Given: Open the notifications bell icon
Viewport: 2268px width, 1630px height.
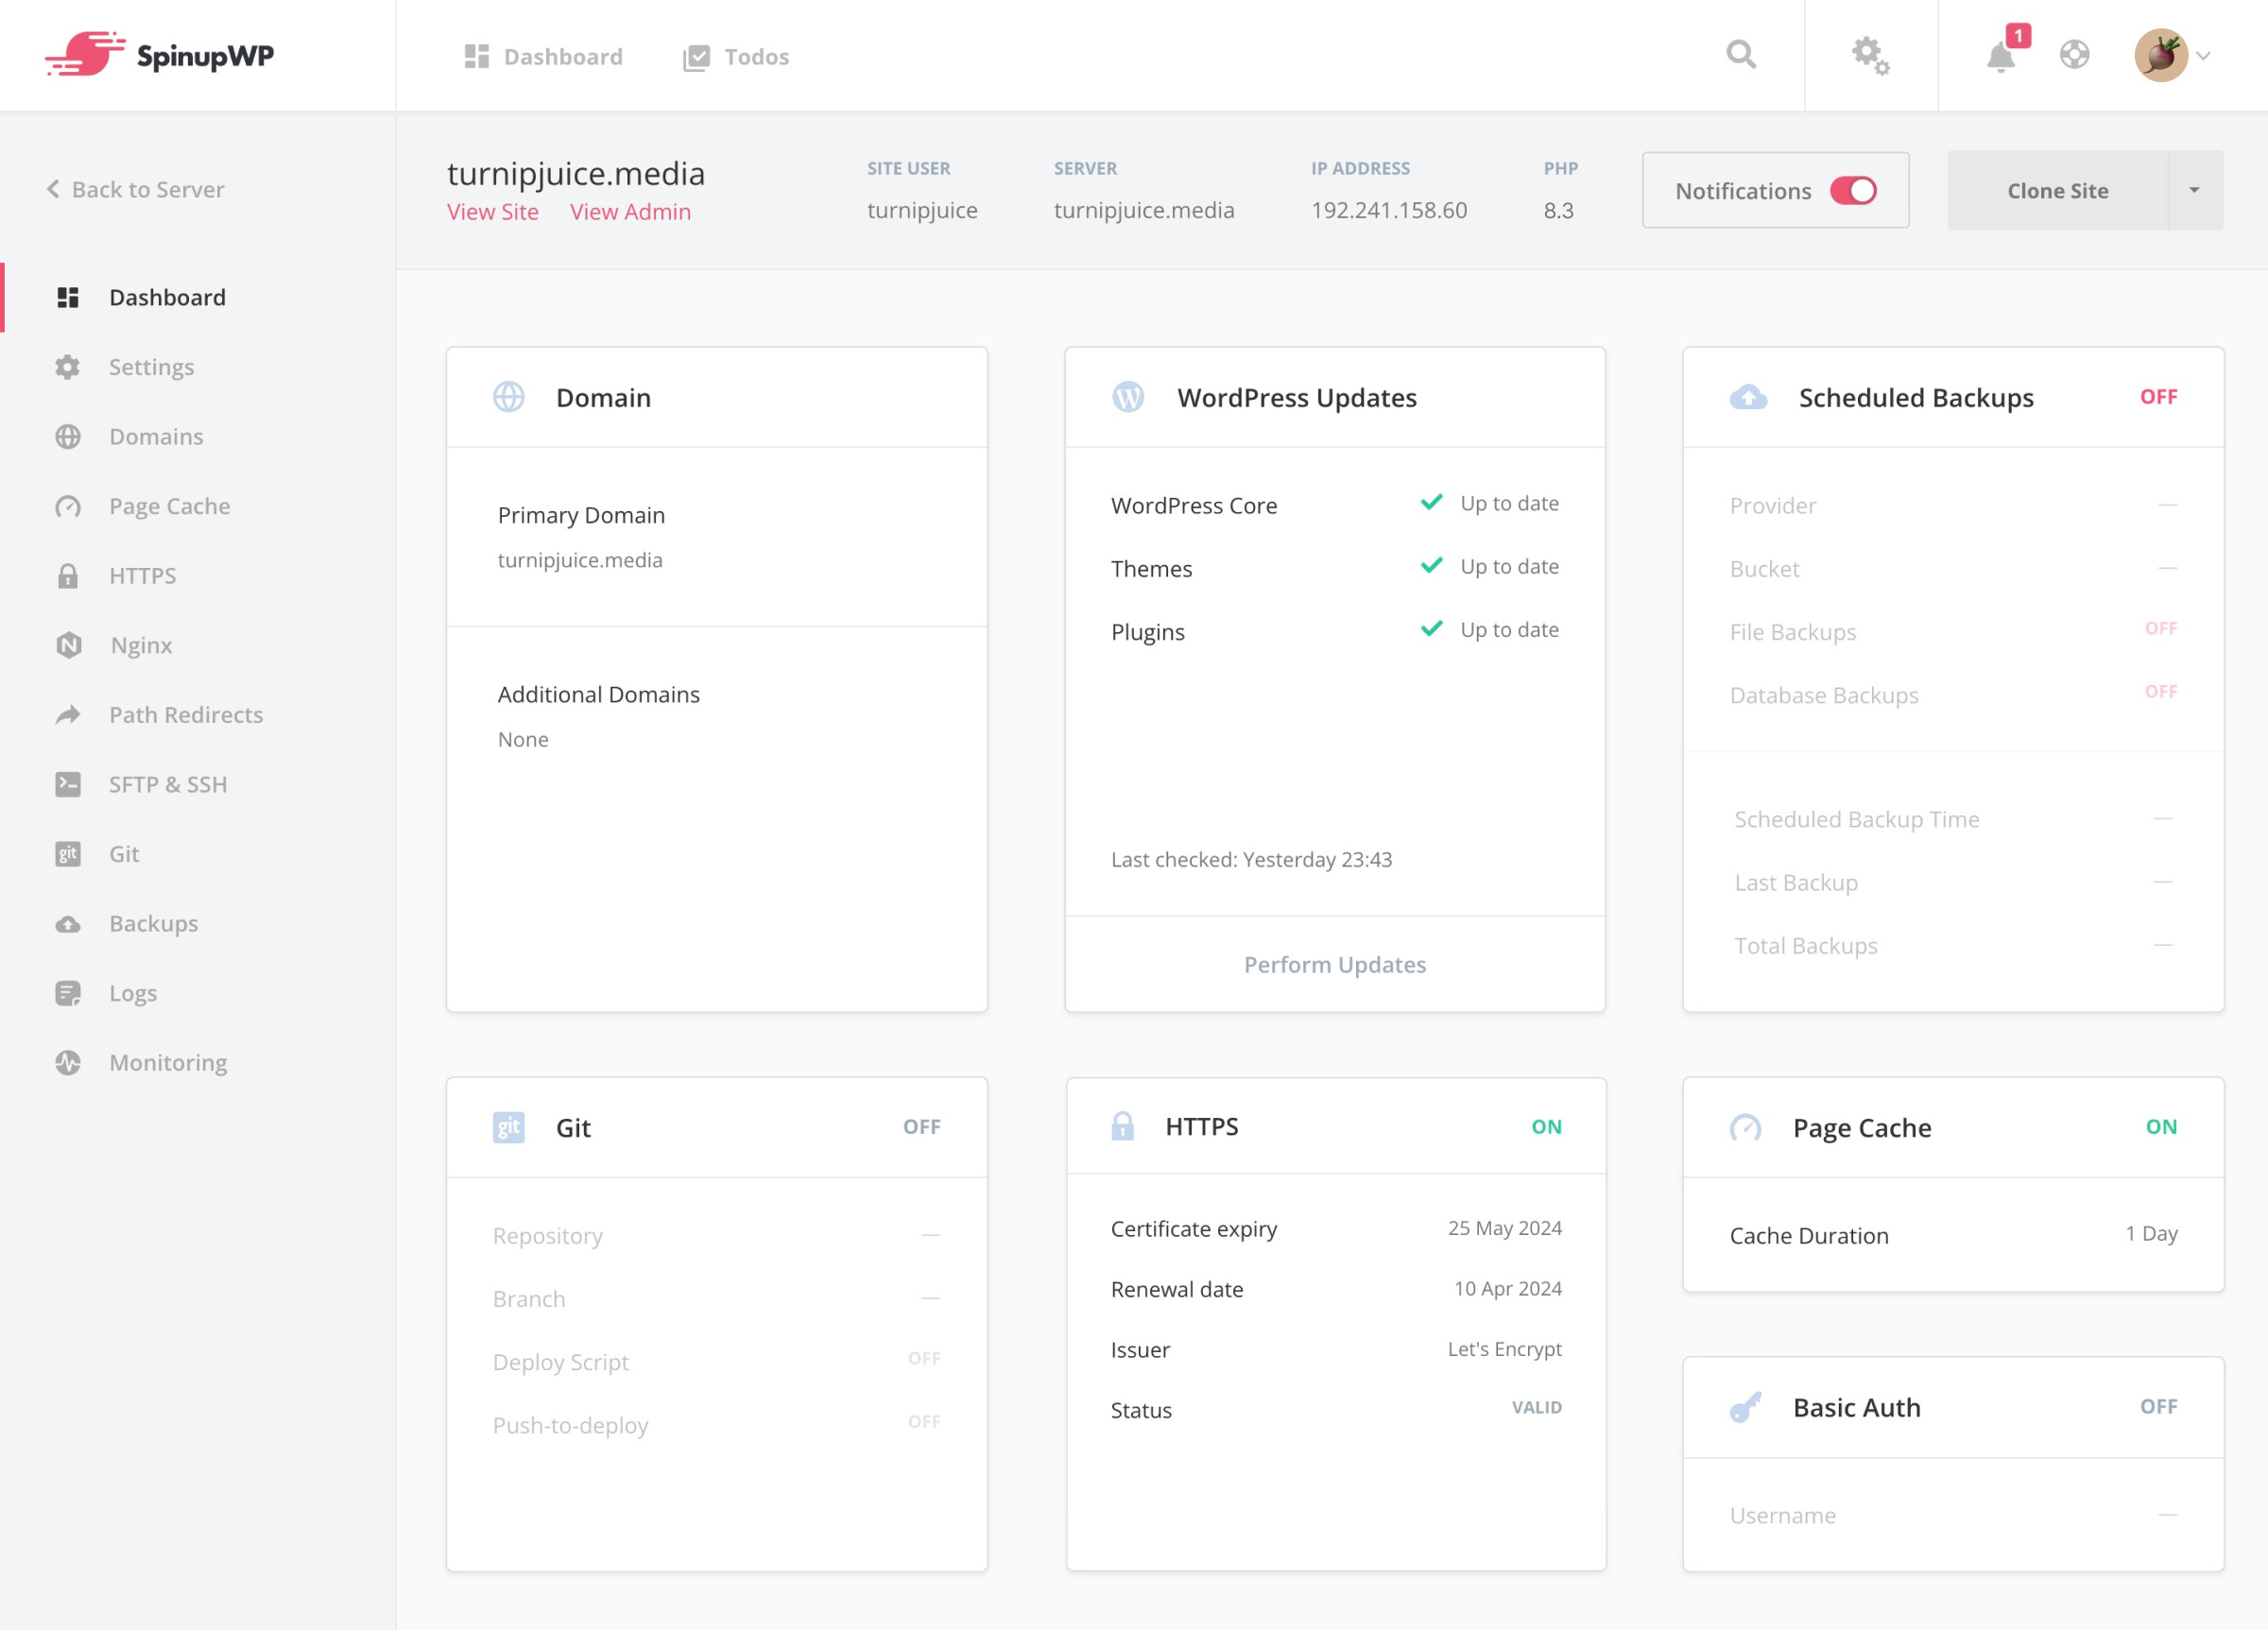Looking at the screenshot, I should coord(2001,56).
